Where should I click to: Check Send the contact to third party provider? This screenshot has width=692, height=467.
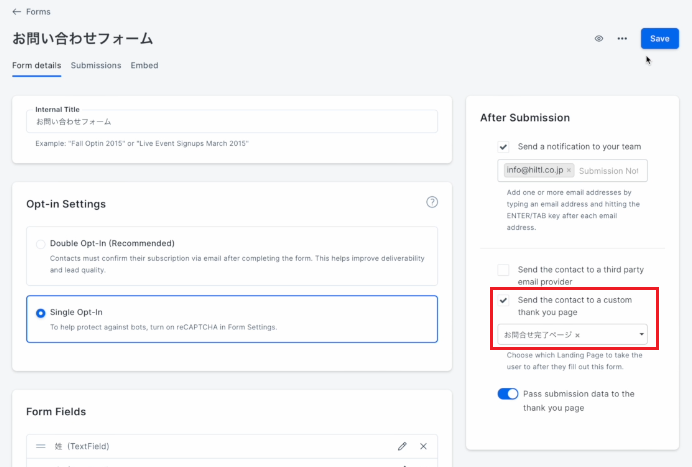click(x=503, y=270)
